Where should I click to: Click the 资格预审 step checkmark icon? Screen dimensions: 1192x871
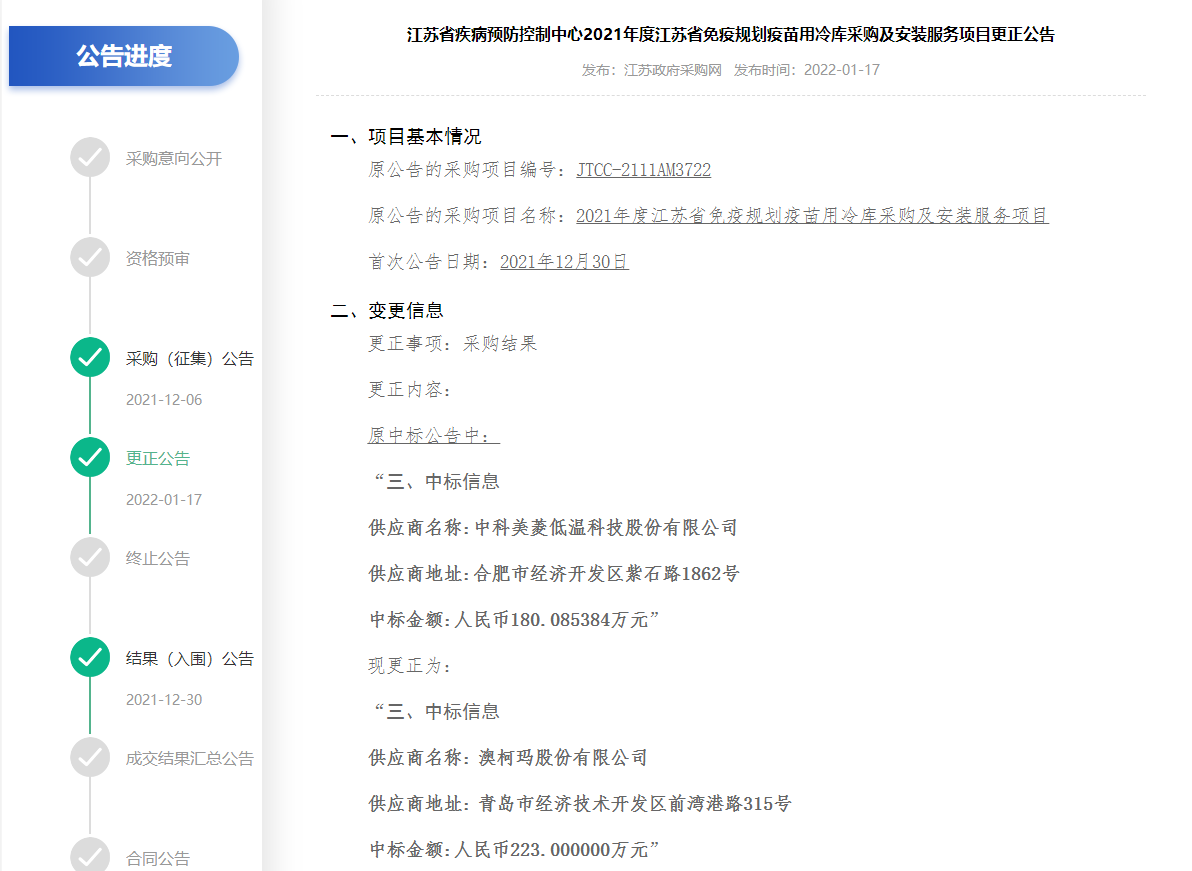pos(90,258)
